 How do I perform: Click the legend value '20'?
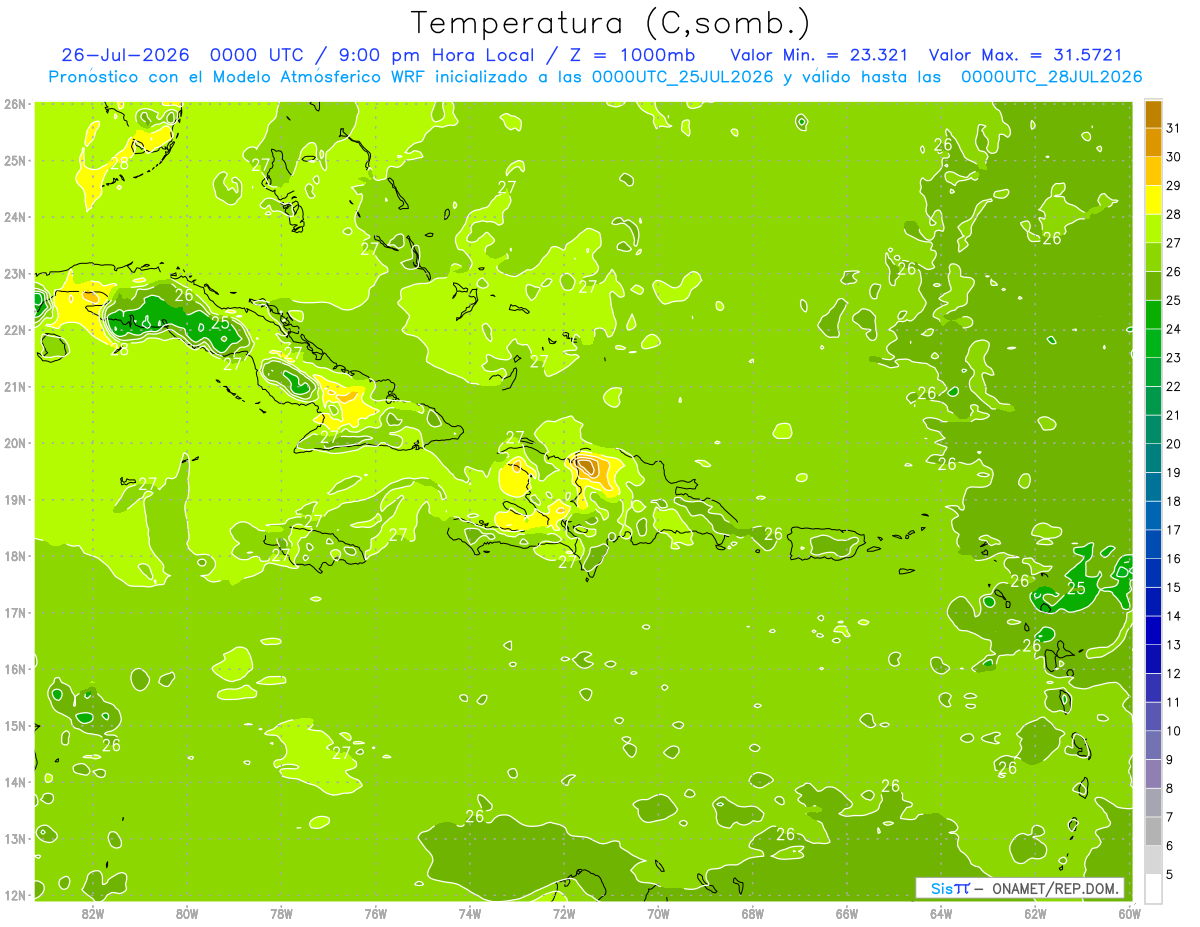click(x=1173, y=444)
